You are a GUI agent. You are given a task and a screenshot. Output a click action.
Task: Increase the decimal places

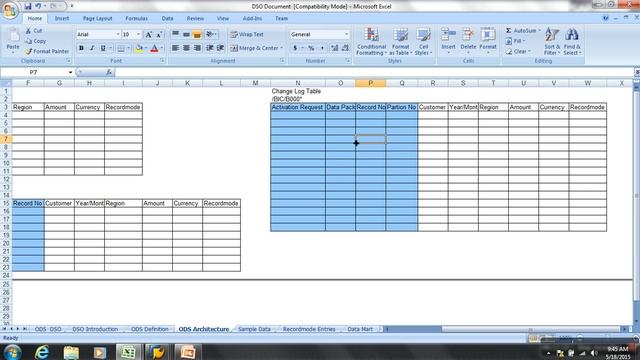pos(335,48)
